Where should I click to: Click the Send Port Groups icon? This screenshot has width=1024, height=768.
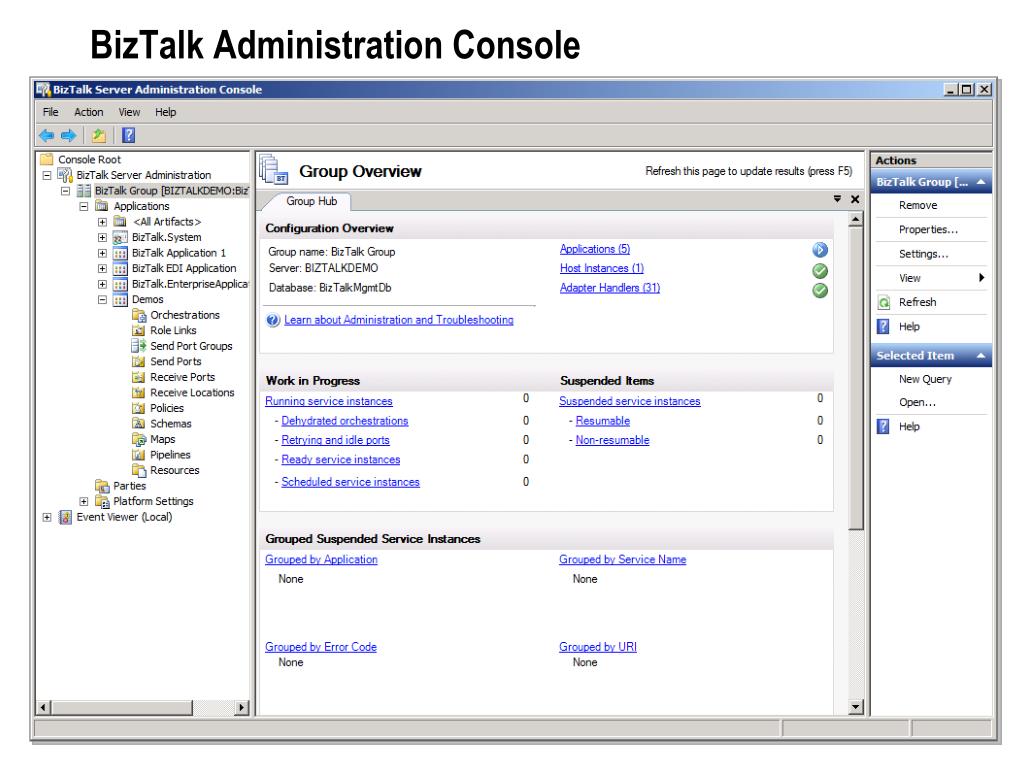pyautogui.click(x=138, y=346)
